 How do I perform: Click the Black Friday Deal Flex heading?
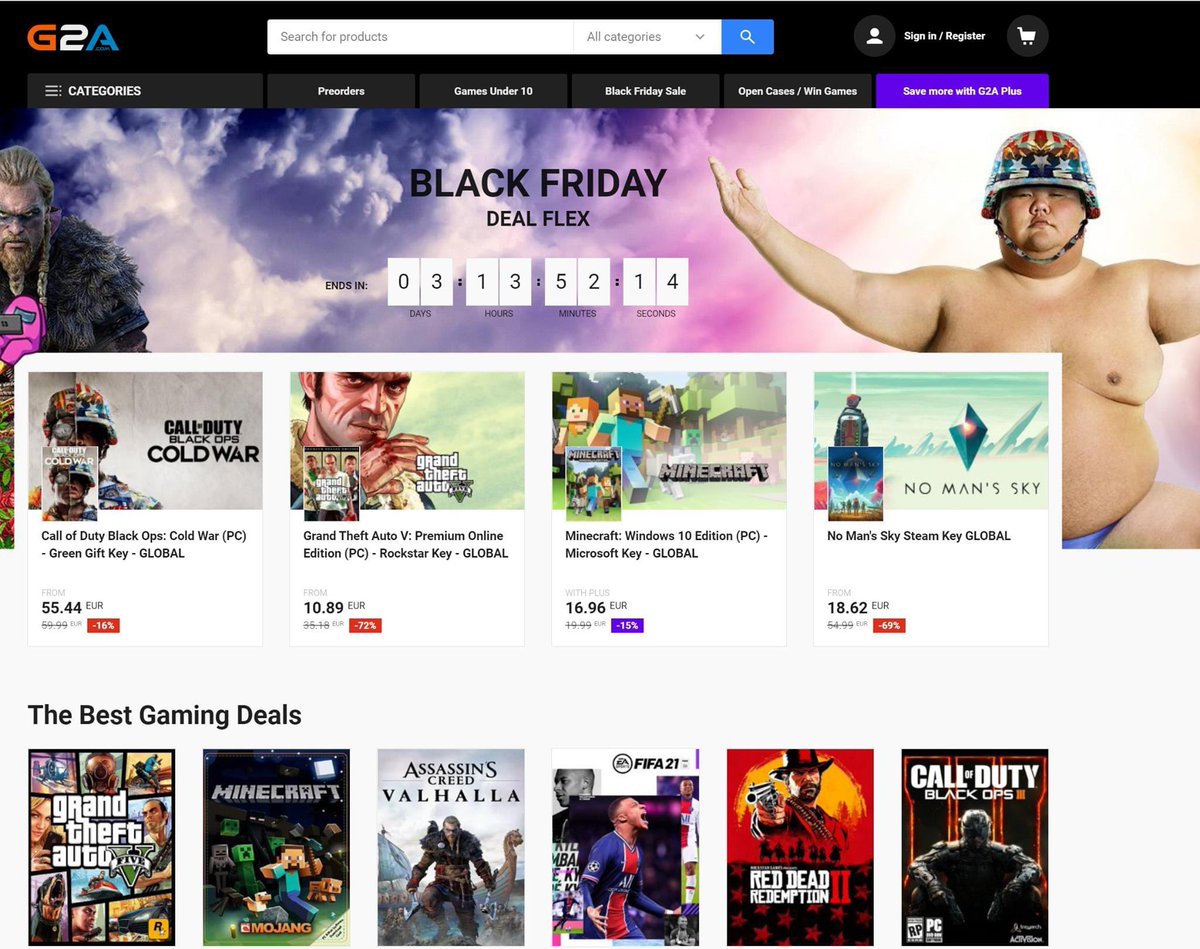(x=538, y=197)
